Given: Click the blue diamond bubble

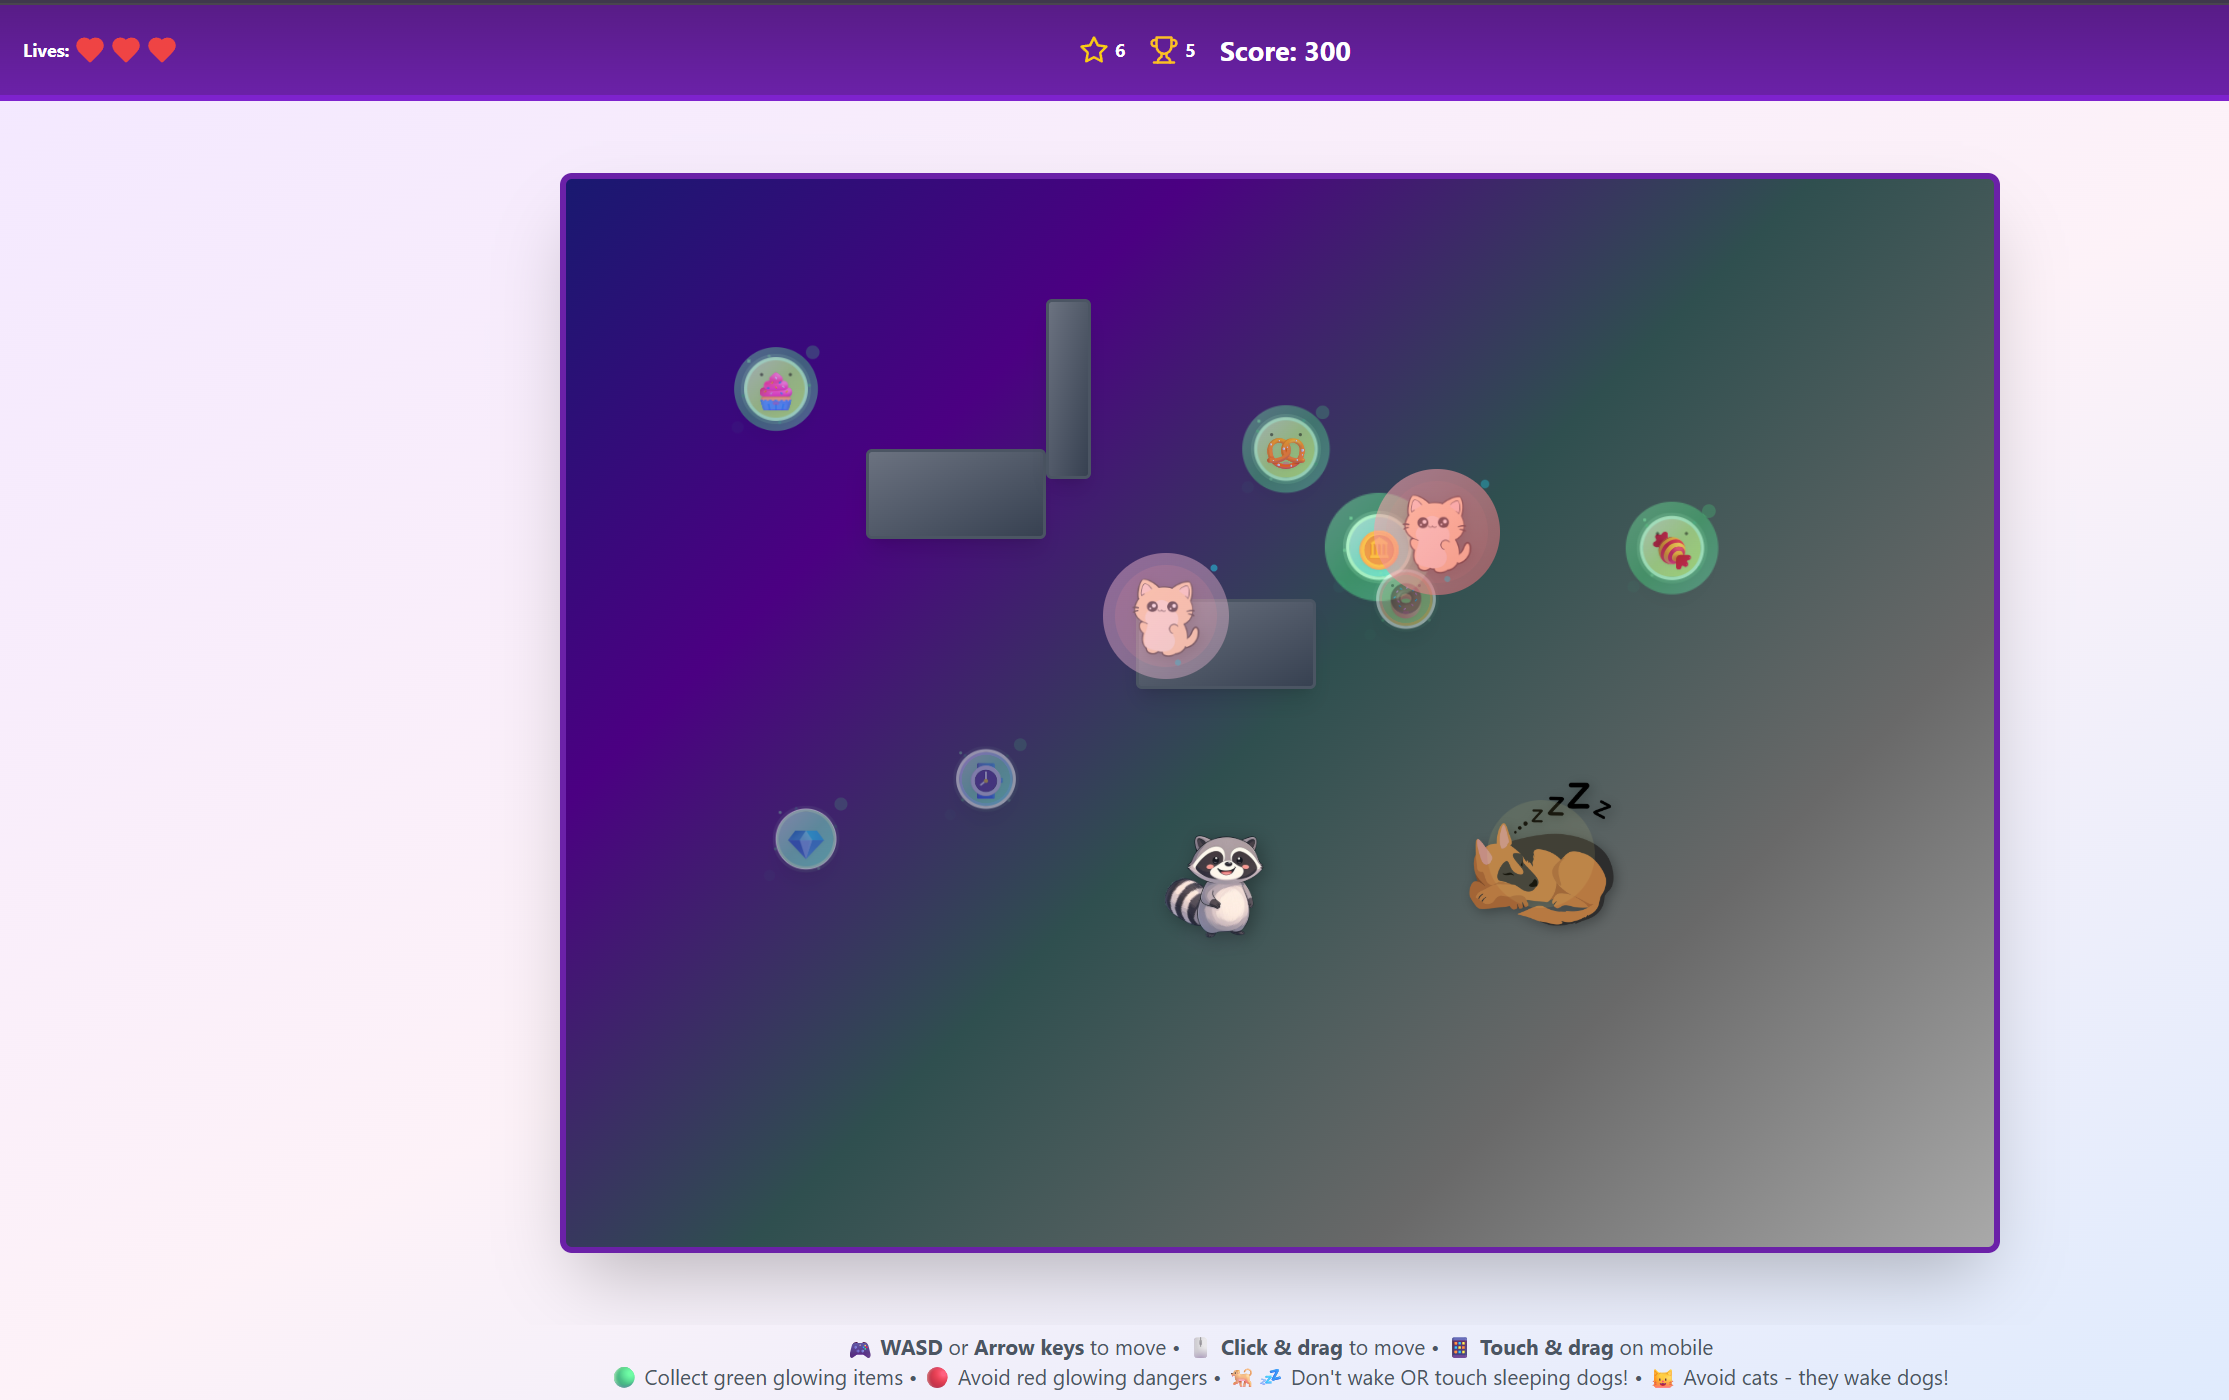Looking at the screenshot, I should pyautogui.click(x=805, y=840).
